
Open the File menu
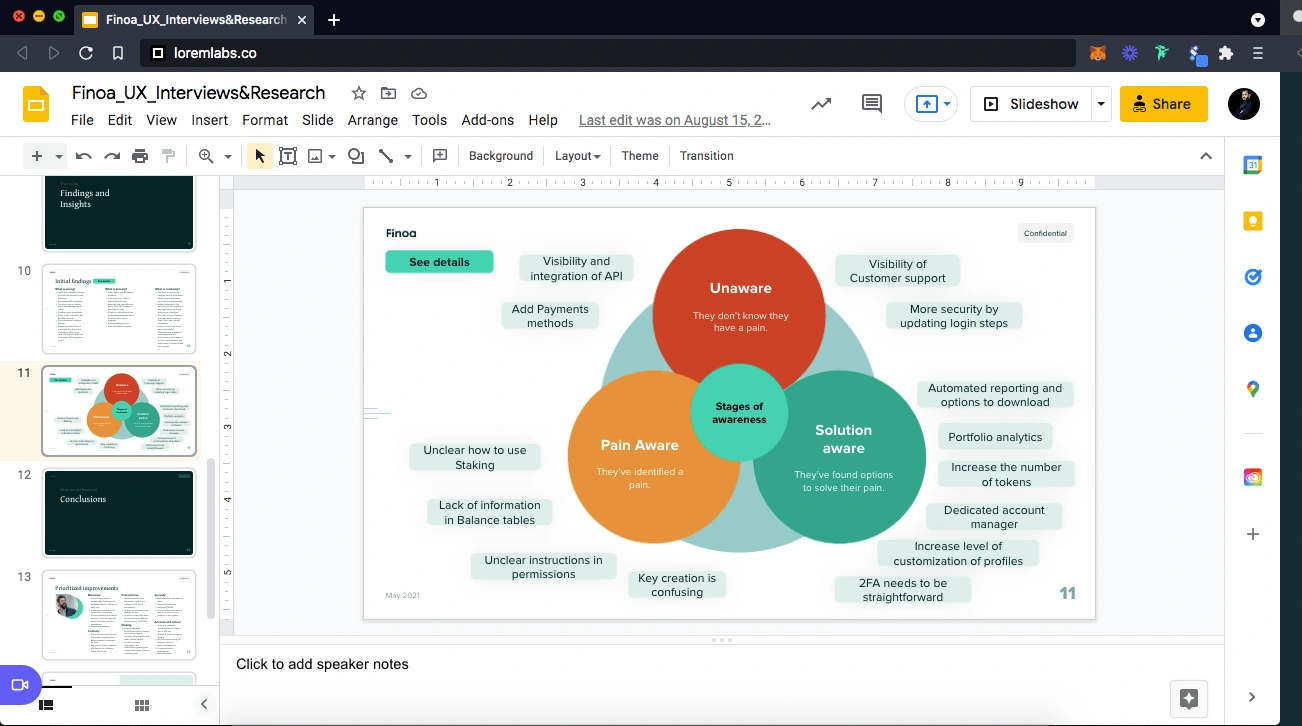coord(82,120)
